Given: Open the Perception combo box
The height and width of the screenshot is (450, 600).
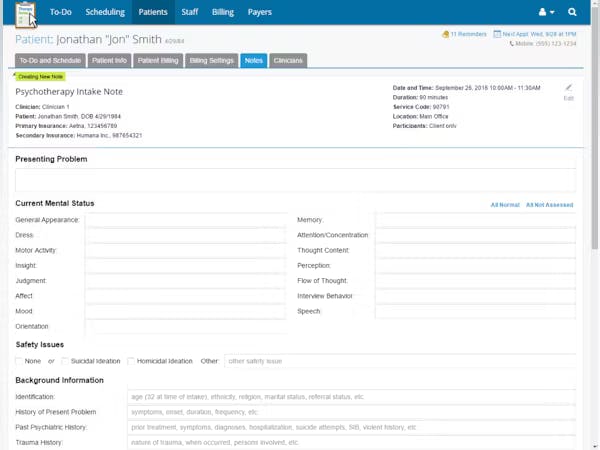Looking at the screenshot, I should pyautogui.click(x=475, y=266).
